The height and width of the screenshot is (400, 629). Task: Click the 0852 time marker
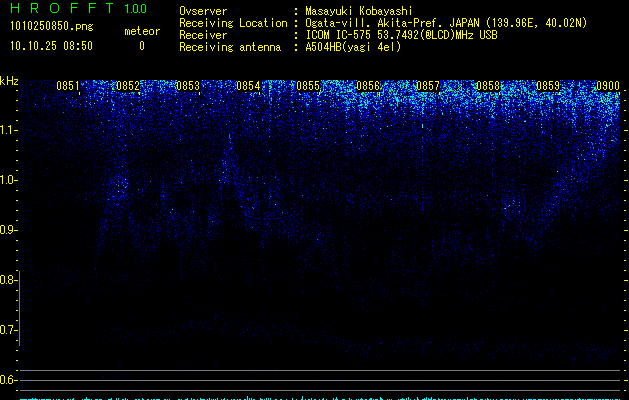point(128,86)
